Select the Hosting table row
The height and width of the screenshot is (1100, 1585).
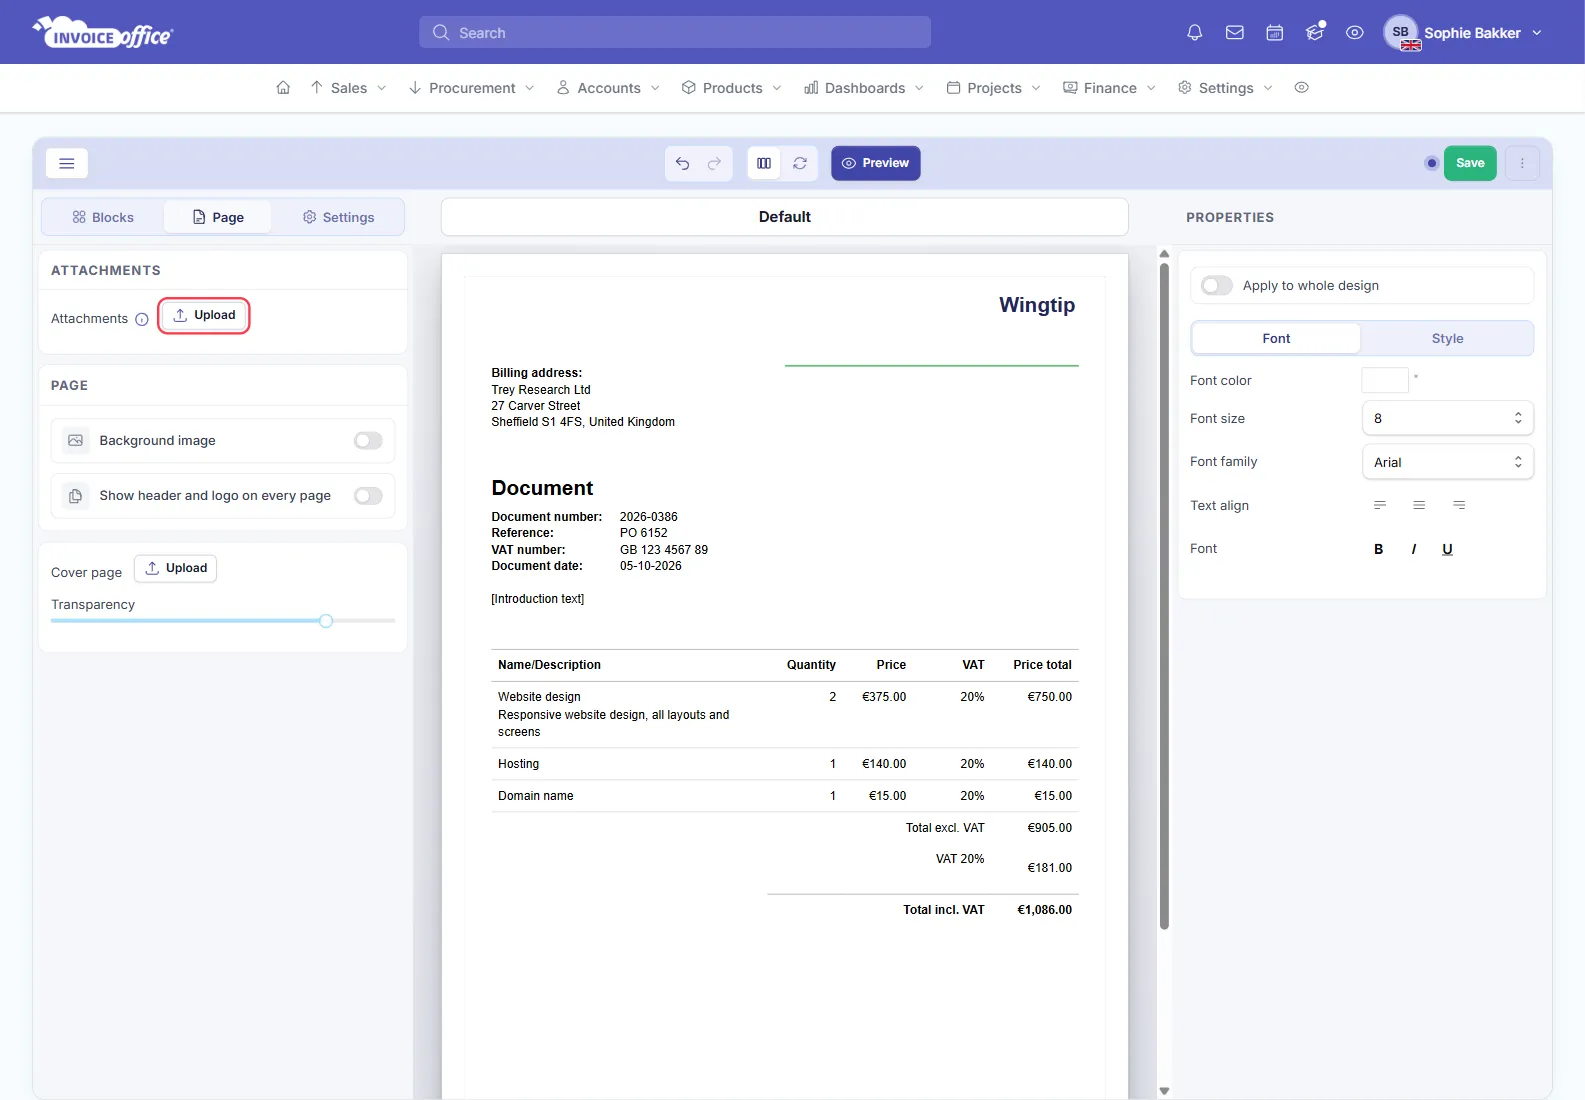pos(785,764)
